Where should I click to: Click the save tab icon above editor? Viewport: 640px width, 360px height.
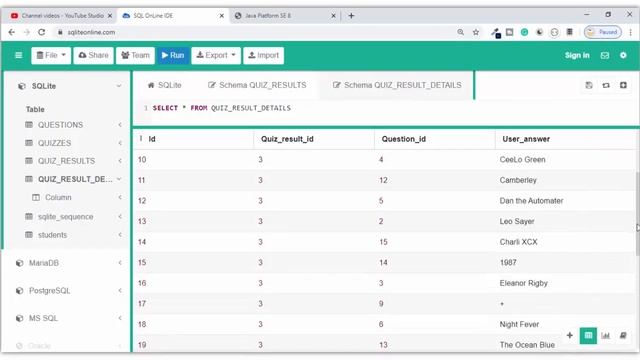pos(589,85)
